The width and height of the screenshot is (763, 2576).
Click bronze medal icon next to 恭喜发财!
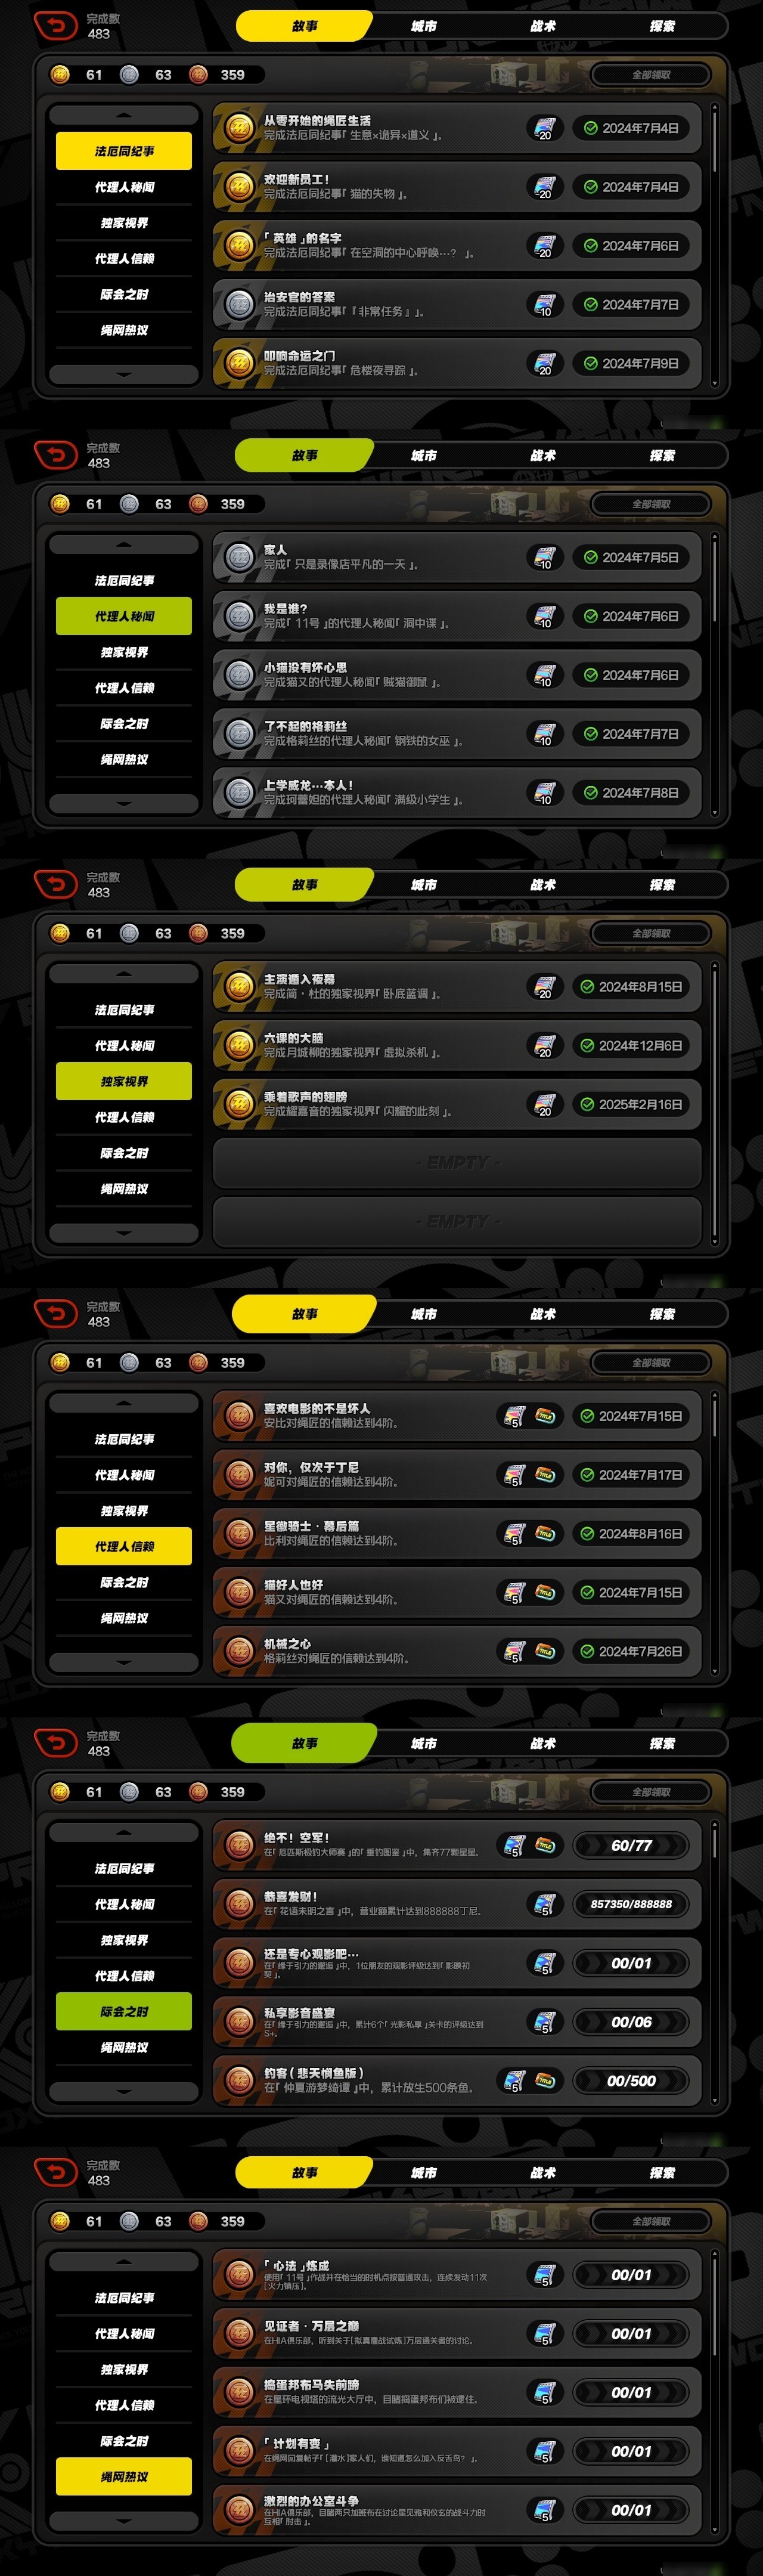click(239, 1904)
